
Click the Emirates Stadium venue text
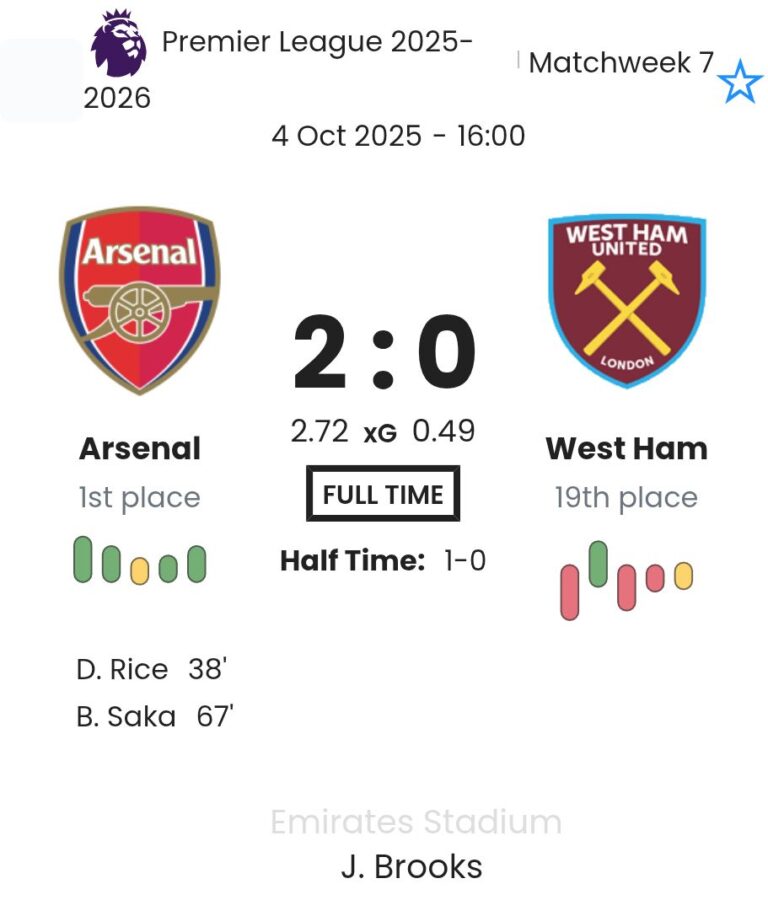(416, 823)
